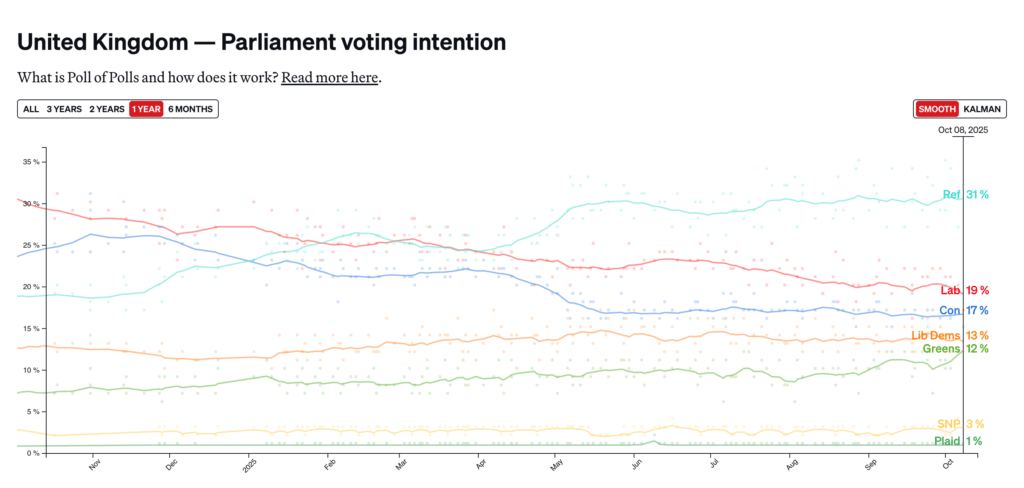Click the Greens 12 % legend label

955,349
